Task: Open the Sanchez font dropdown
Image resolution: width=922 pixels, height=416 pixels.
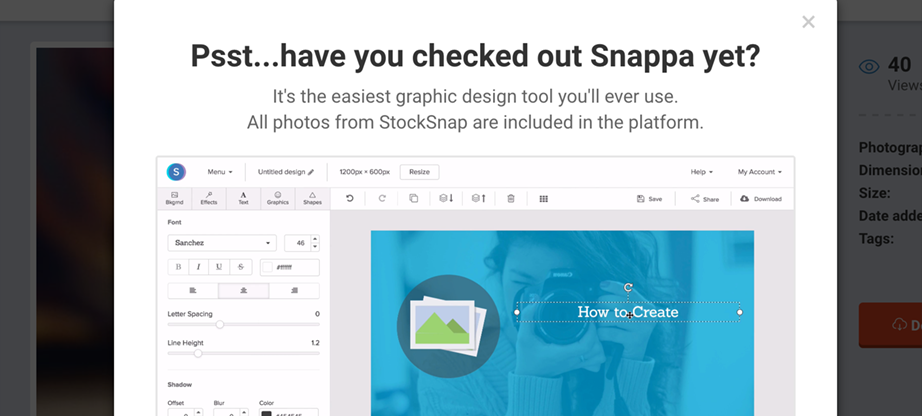Action: 222,243
